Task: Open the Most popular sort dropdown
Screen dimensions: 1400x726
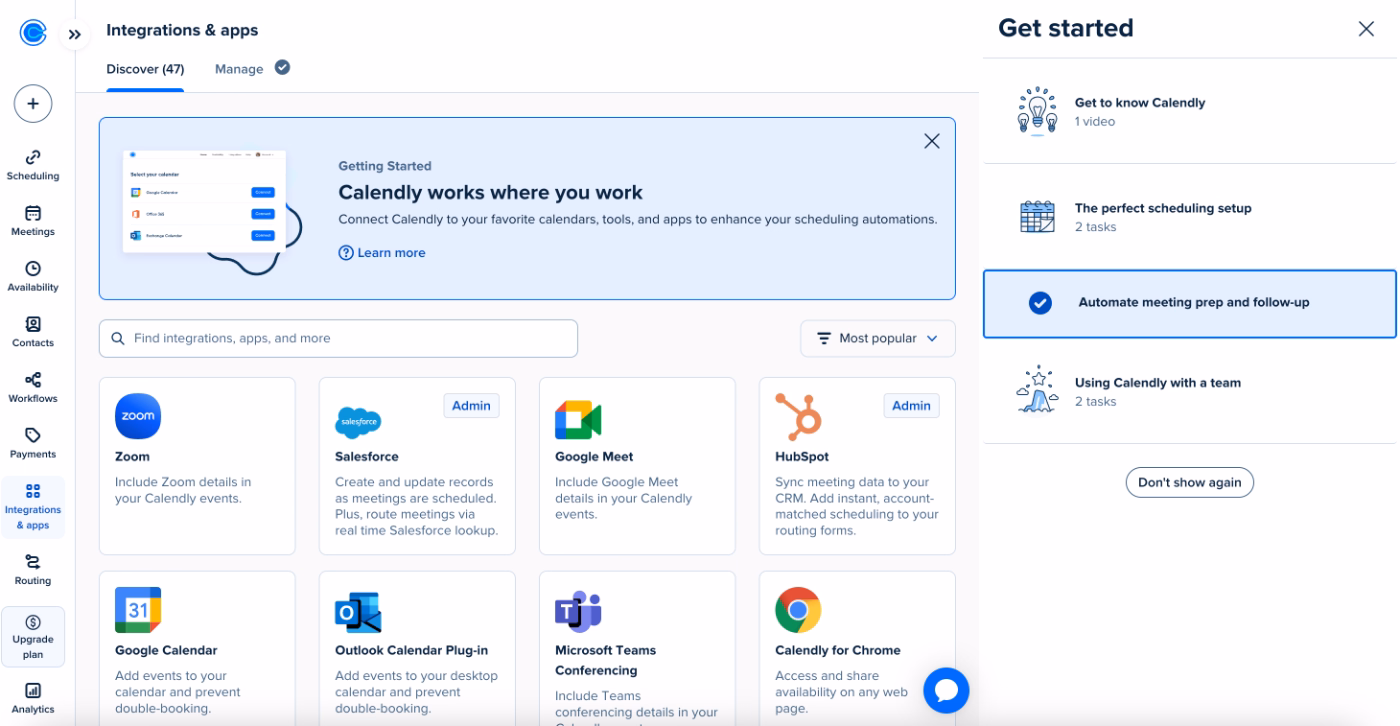Action: (878, 338)
